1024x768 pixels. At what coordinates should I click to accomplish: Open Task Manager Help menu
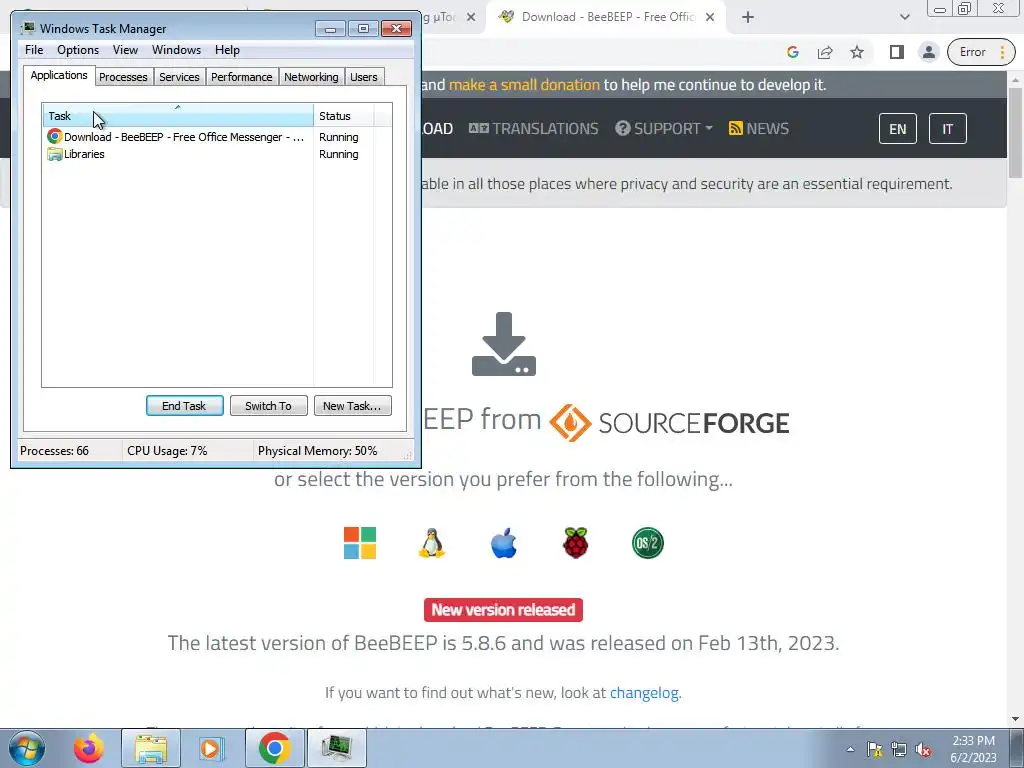point(227,50)
